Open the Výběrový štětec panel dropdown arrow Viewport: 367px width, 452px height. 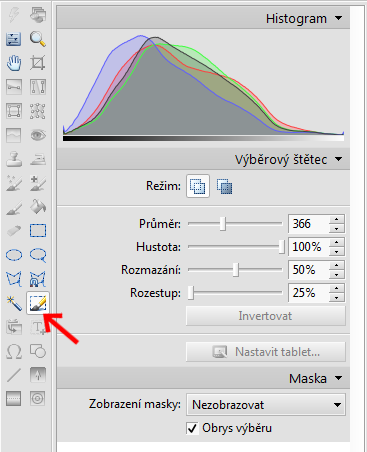[338, 159]
